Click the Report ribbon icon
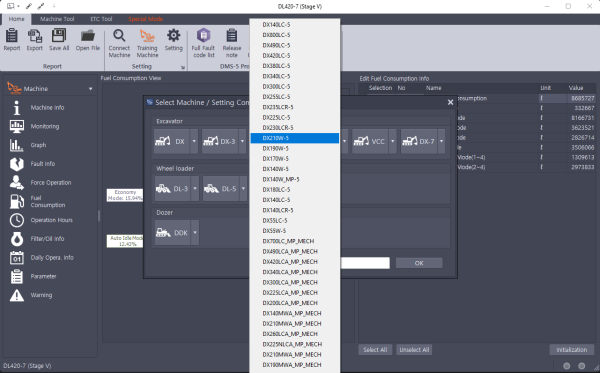Screen dimensions: 600x373 12,40
